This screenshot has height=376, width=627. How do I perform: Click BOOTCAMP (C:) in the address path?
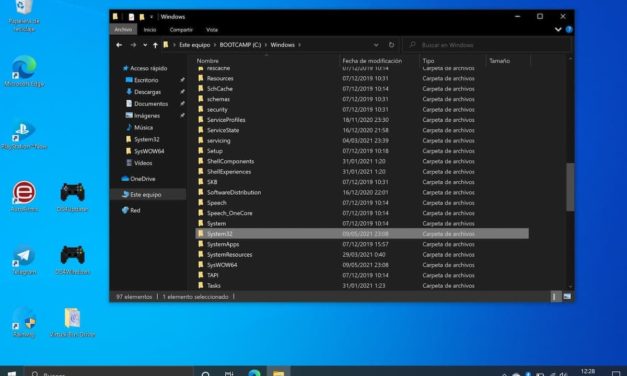point(240,45)
